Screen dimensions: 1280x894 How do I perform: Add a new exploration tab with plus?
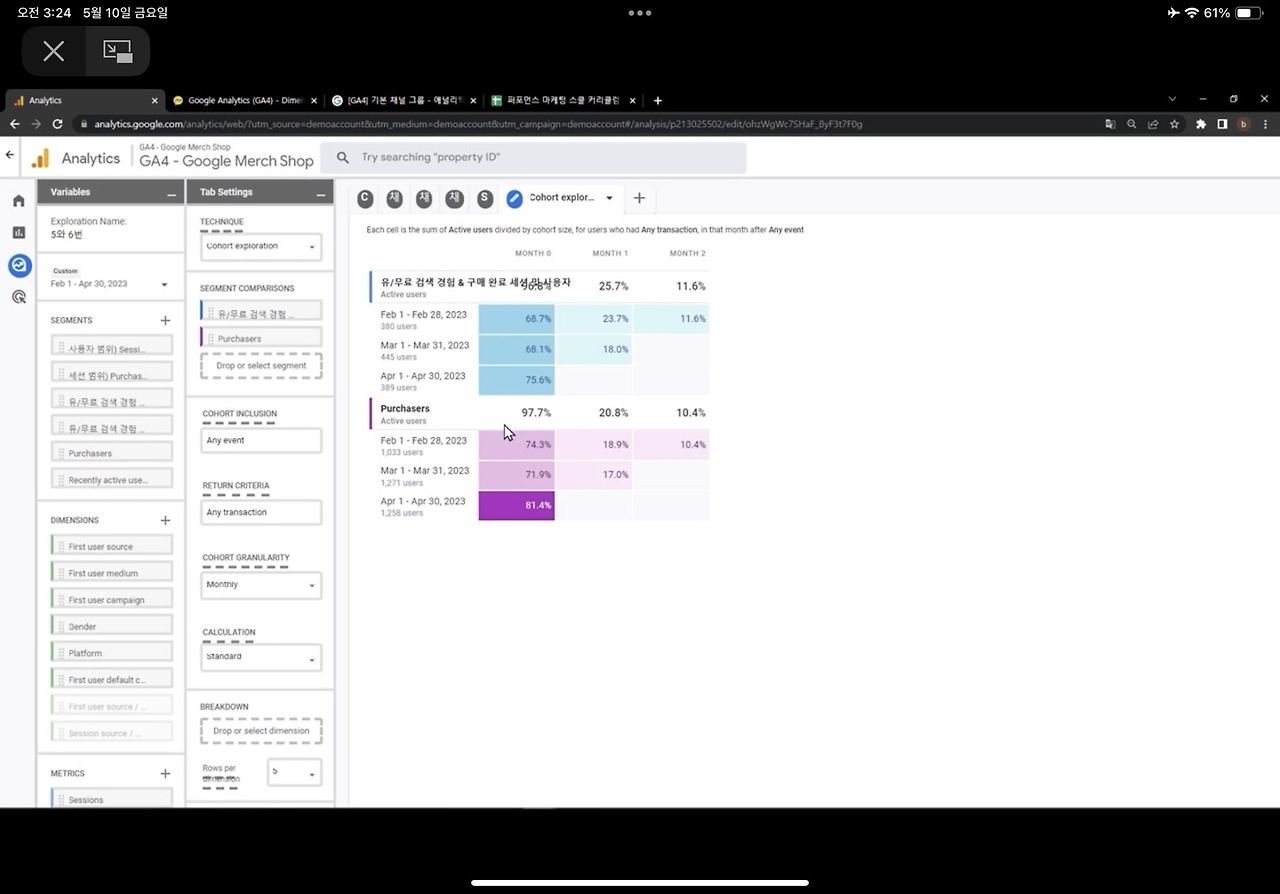click(640, 198)
